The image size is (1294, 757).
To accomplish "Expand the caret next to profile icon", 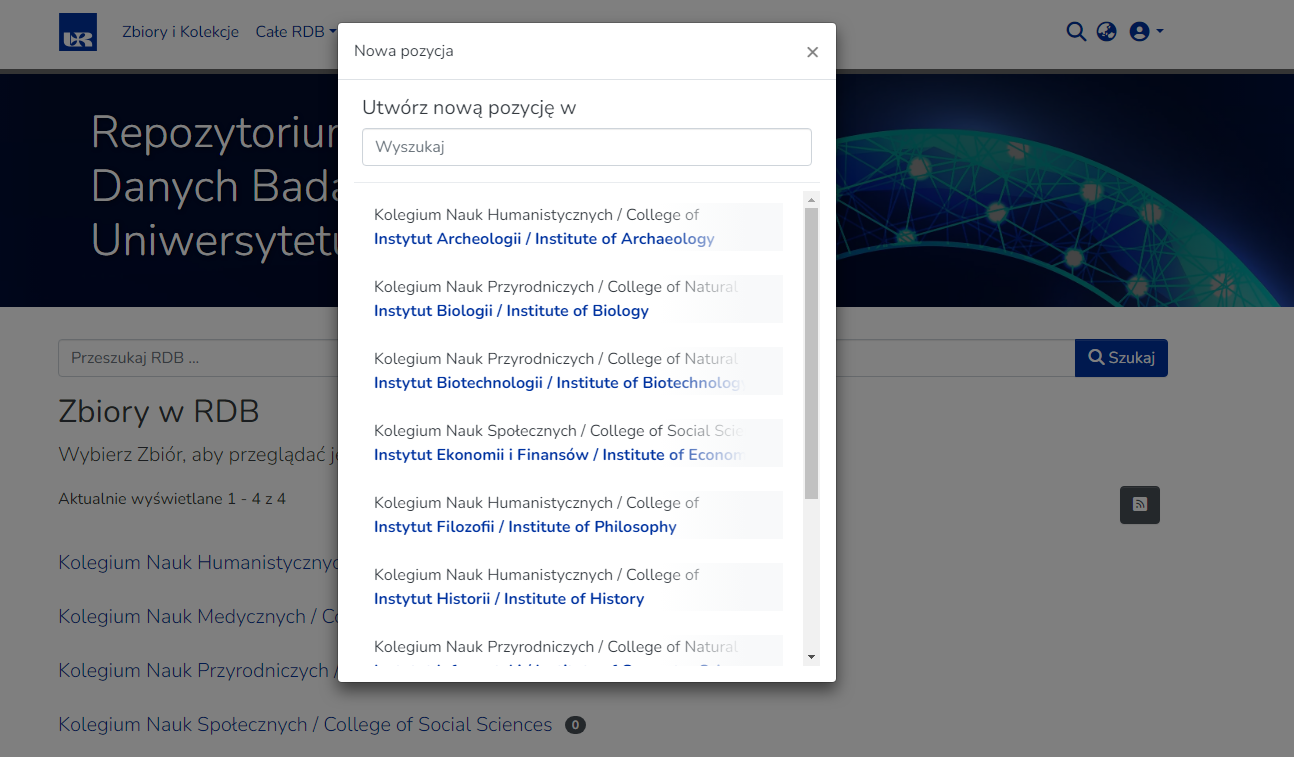I will click(x=1160, y=32).
